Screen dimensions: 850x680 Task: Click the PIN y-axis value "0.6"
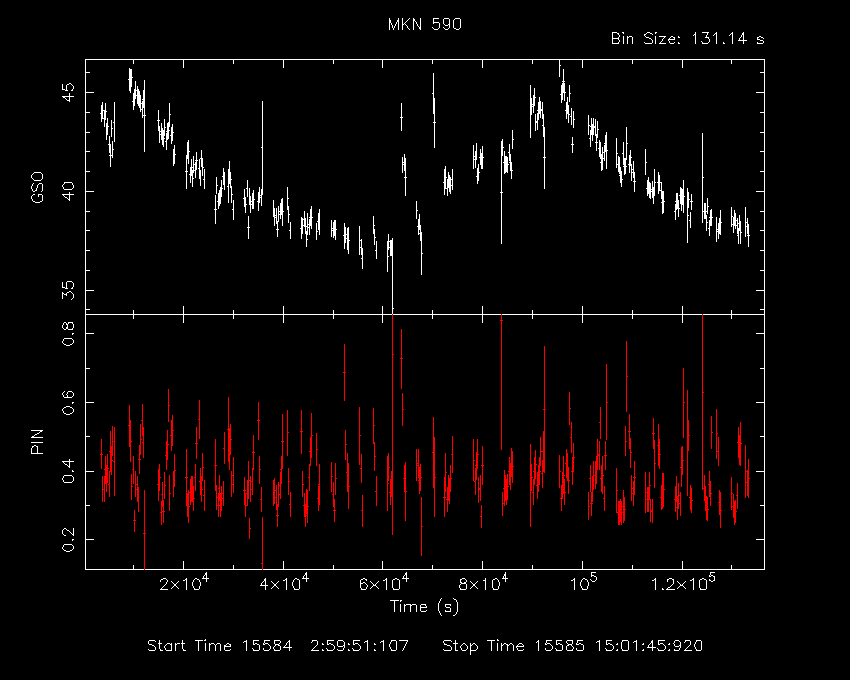point(68,402)
